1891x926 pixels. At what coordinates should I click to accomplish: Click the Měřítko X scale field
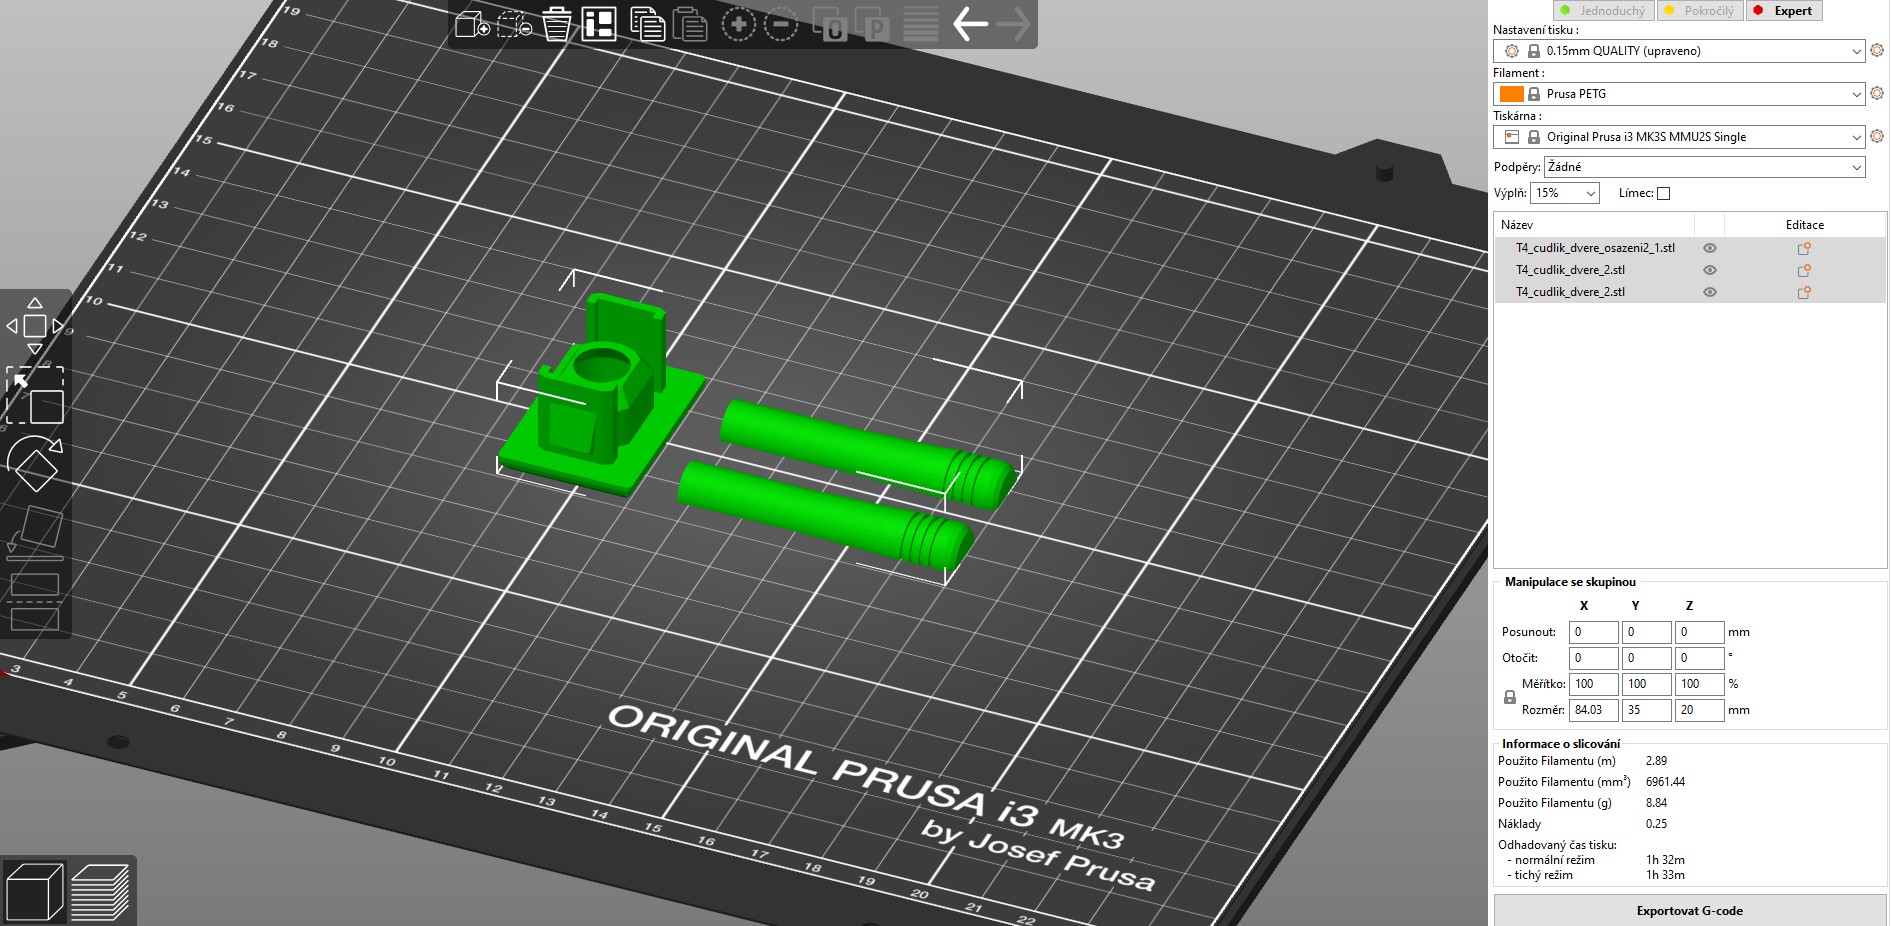pyautogui.click(x=1593, y=684)
